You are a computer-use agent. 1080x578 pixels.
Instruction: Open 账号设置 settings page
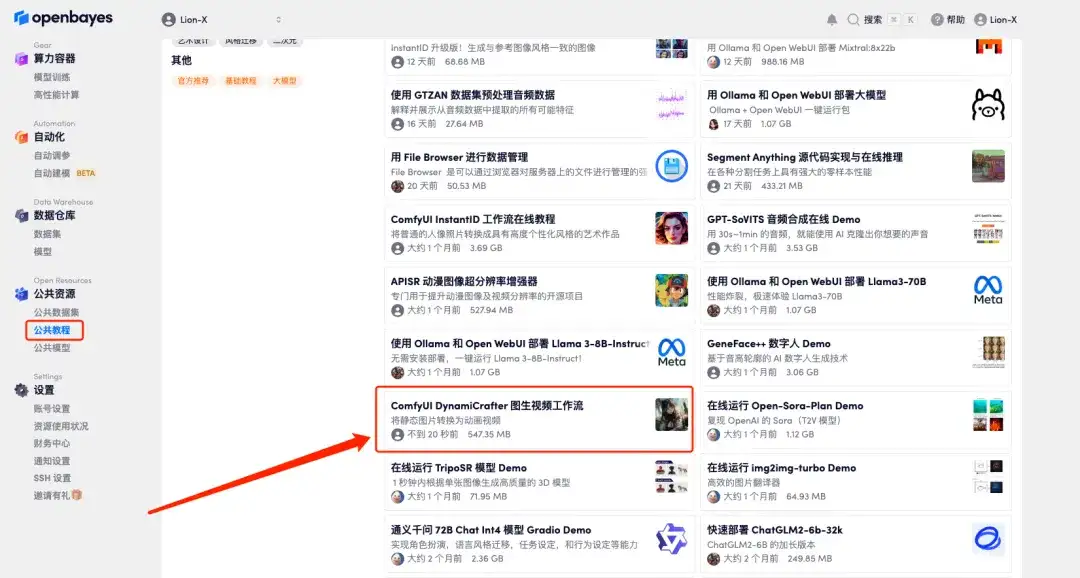(x=52, y=409)
